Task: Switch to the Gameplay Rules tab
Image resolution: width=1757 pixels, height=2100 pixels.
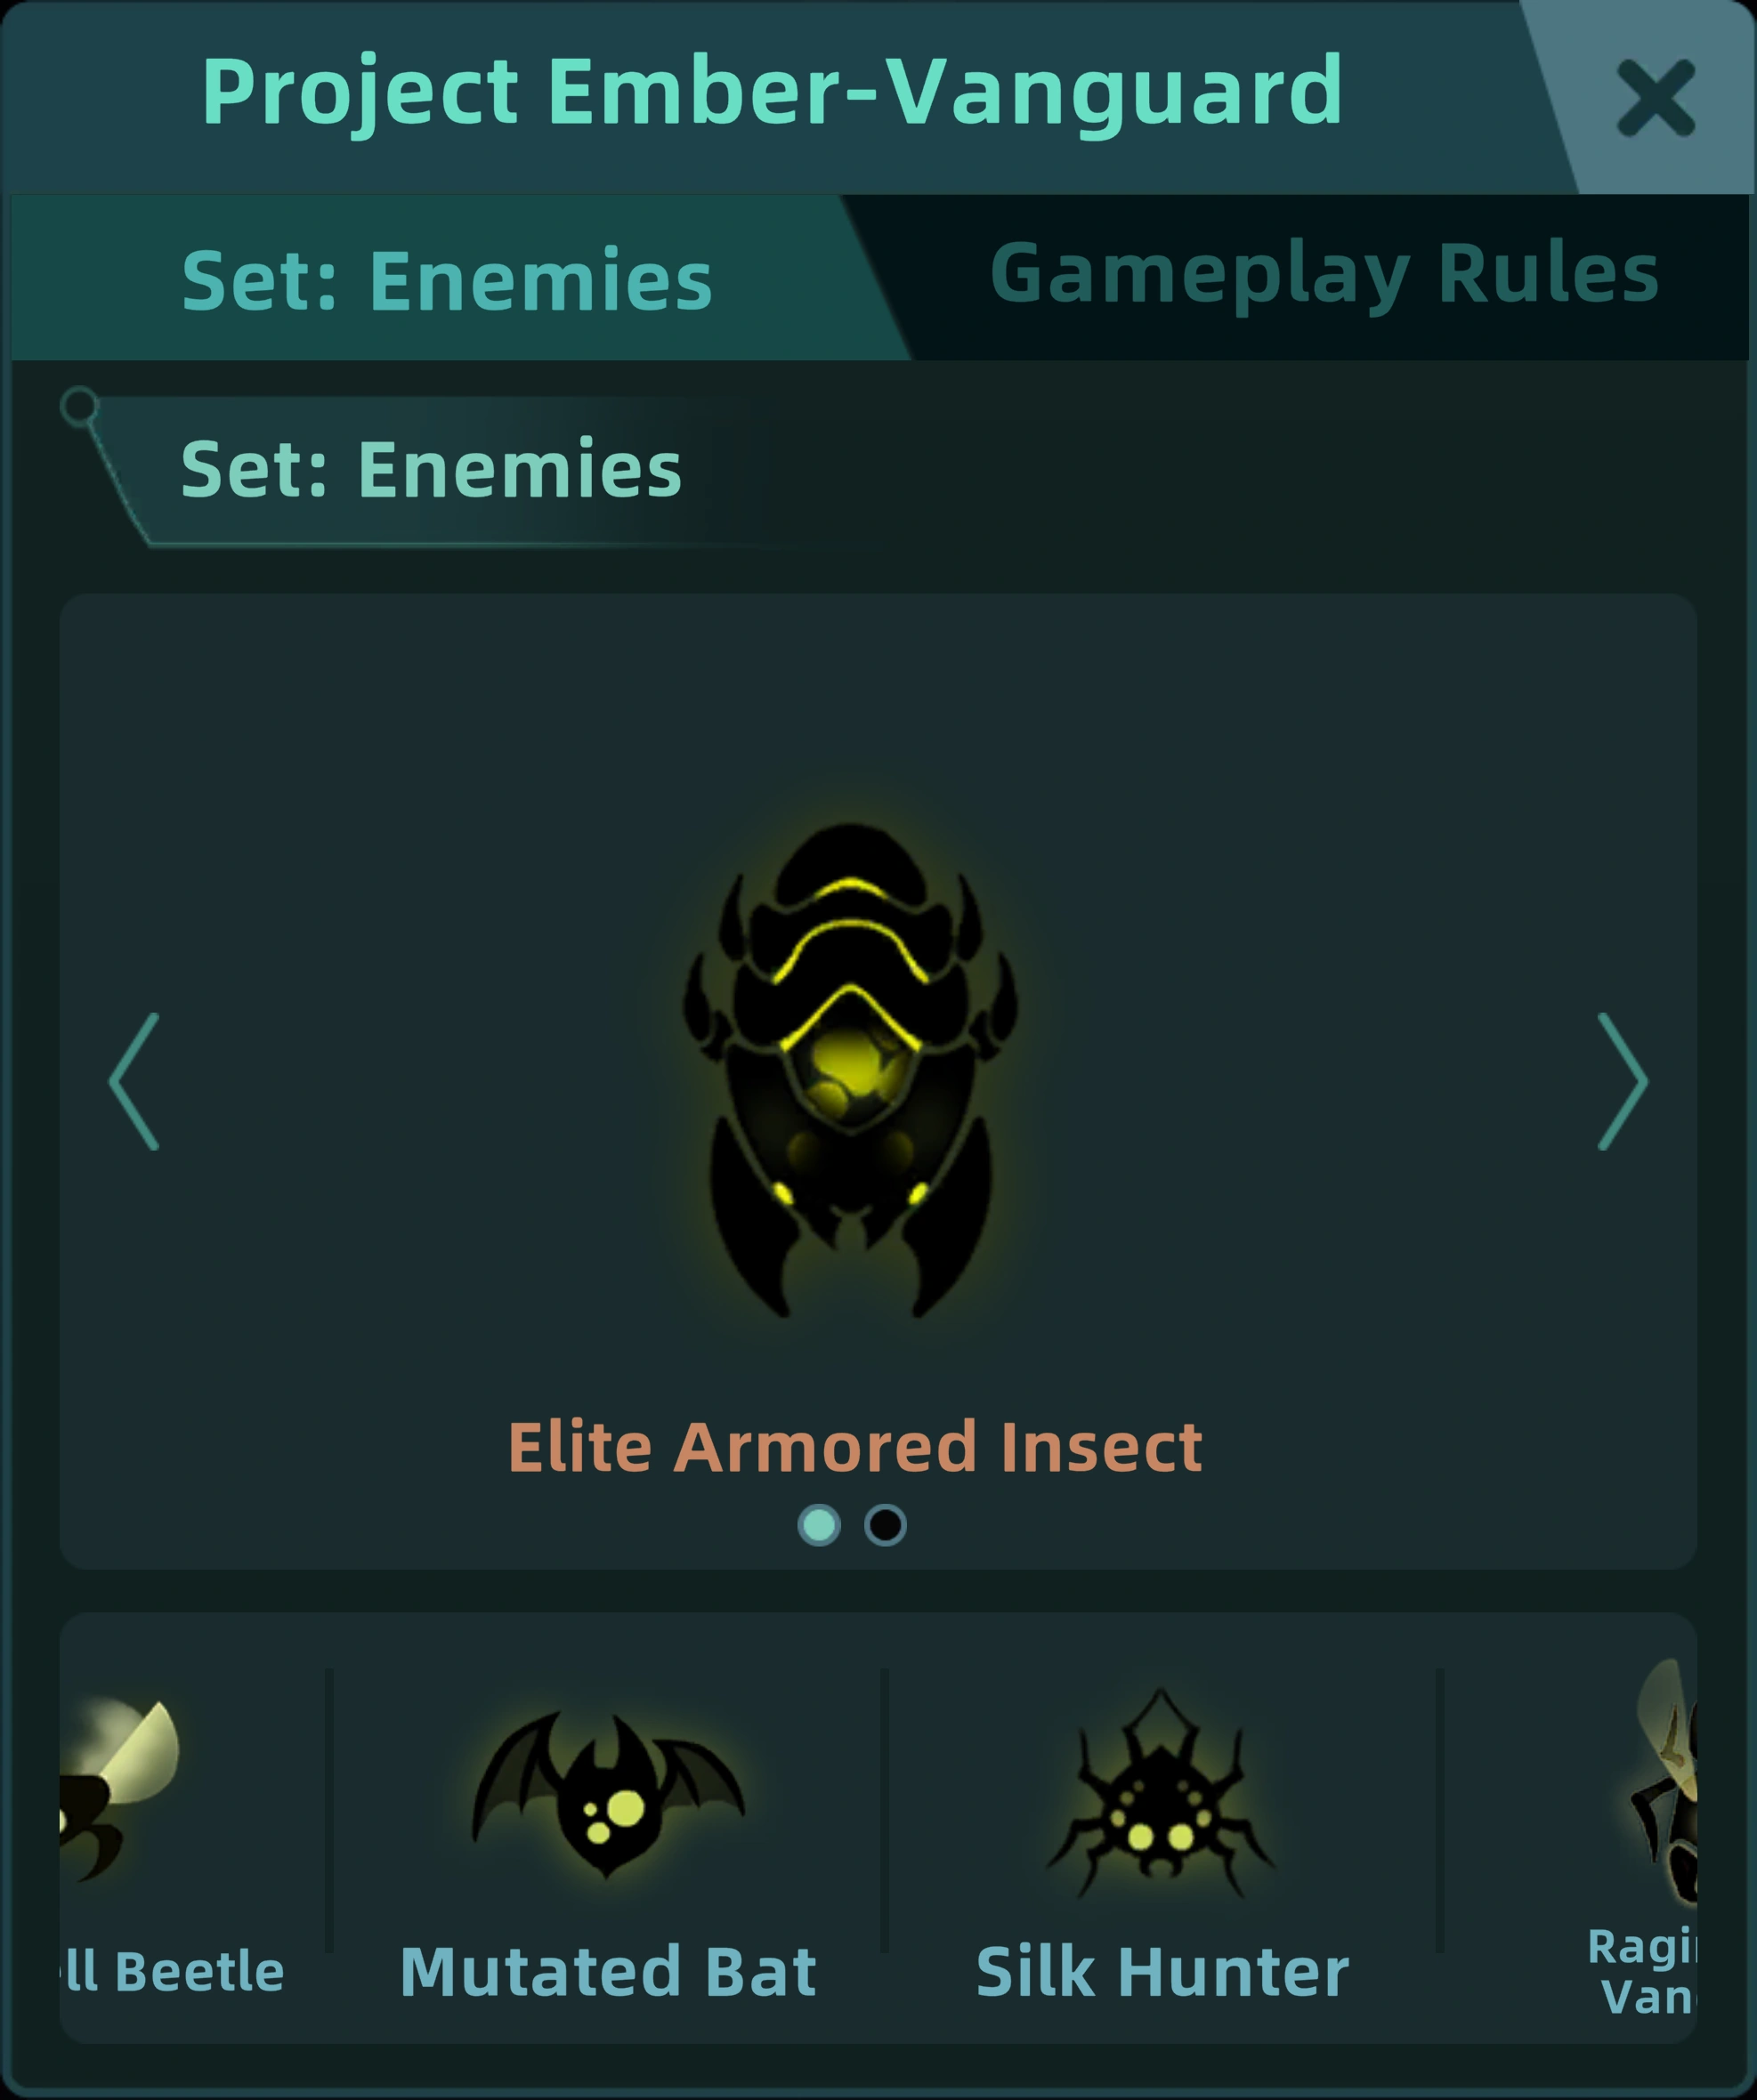Action: point(1325,275)
